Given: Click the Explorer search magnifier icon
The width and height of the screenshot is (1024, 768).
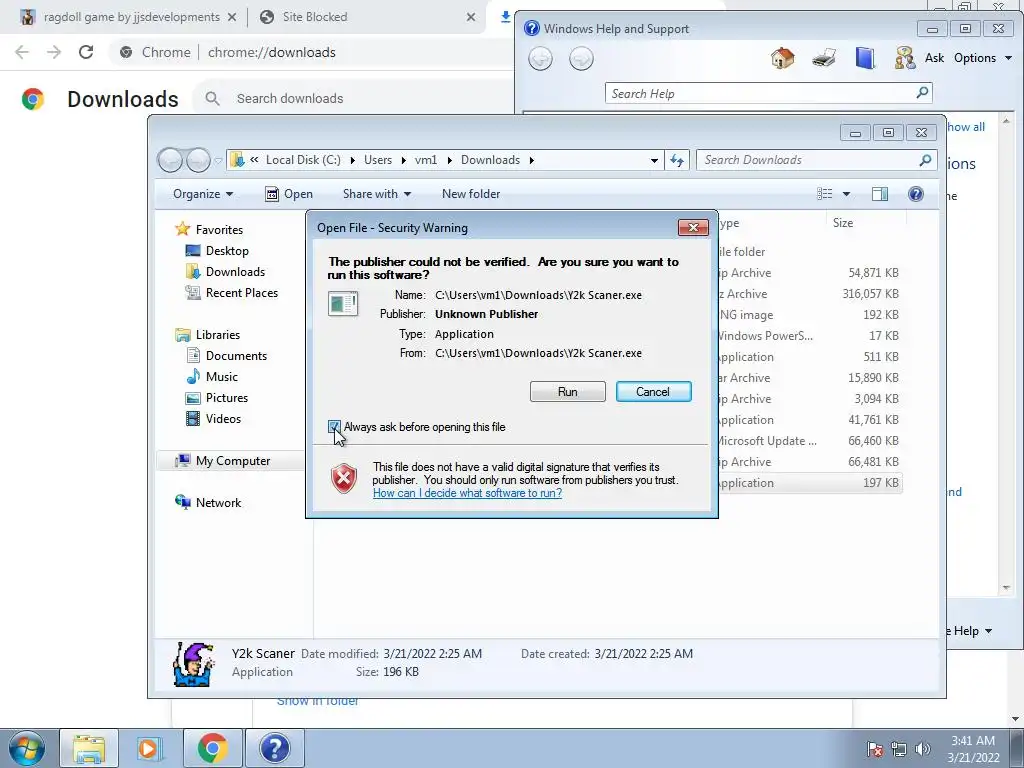Looking at the screenshot, I should click(x=925, y=160).
